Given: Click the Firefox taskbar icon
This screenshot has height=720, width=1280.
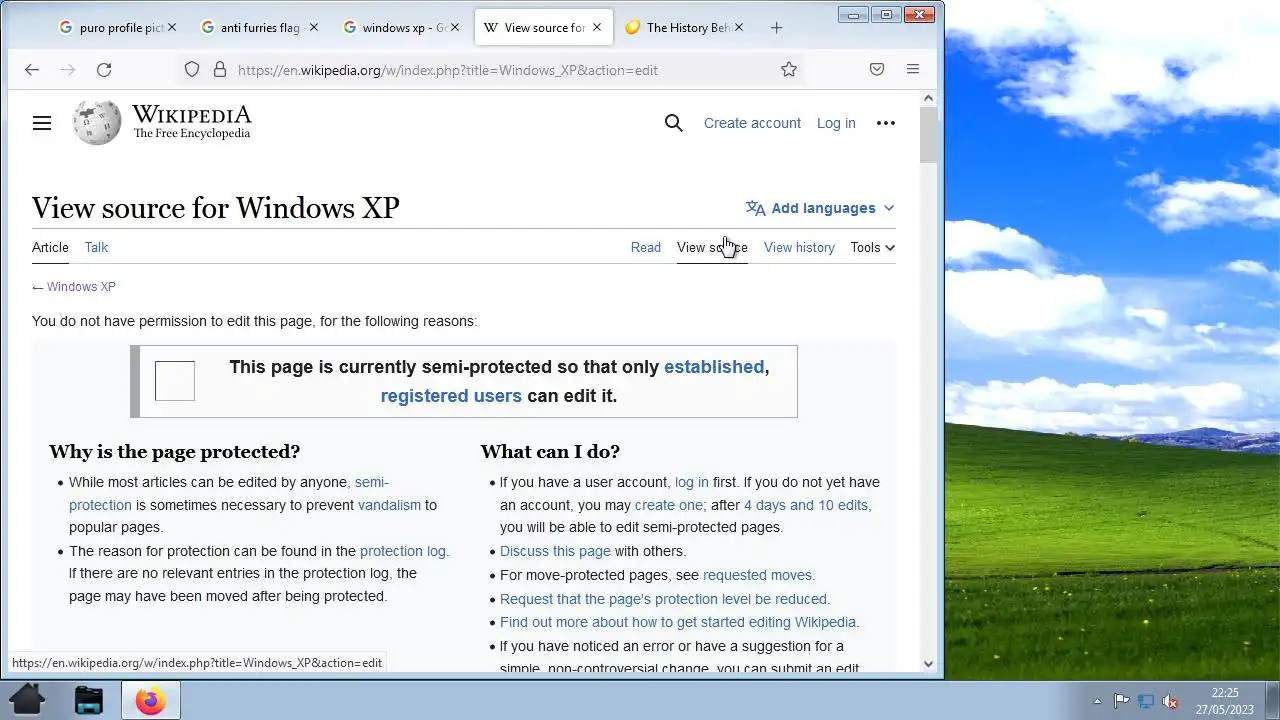Looking at the screenshot, I should coord(151,700).
